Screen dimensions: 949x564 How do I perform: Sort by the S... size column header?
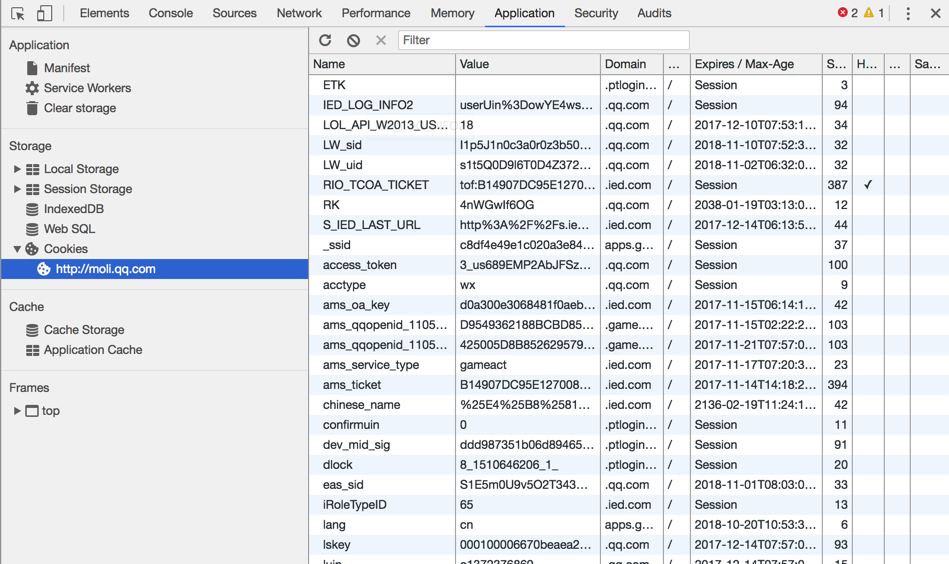tap(837, 64)
